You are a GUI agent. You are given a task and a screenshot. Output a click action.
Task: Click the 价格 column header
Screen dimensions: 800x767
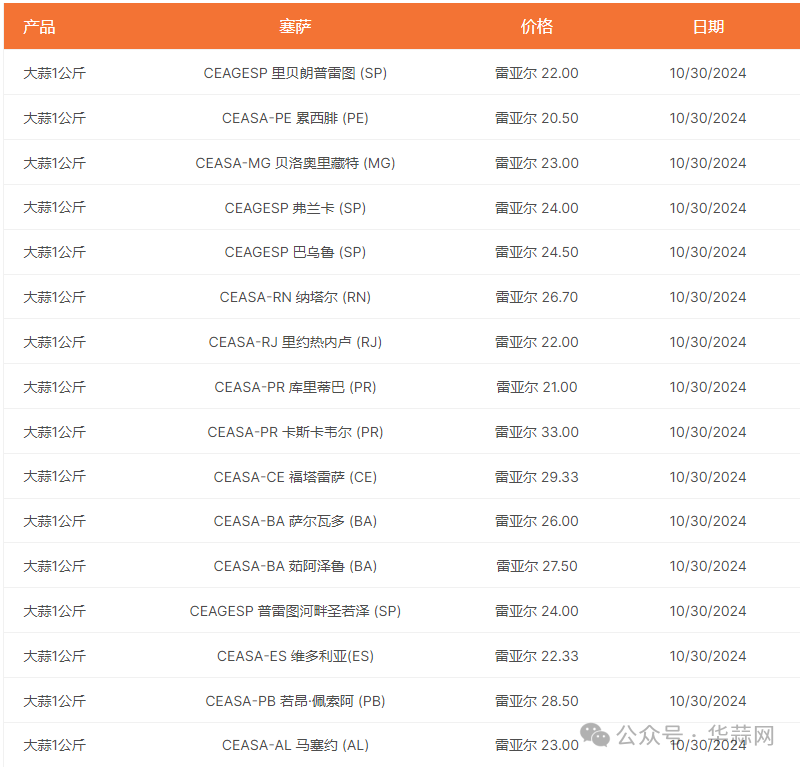pos(537,27)
